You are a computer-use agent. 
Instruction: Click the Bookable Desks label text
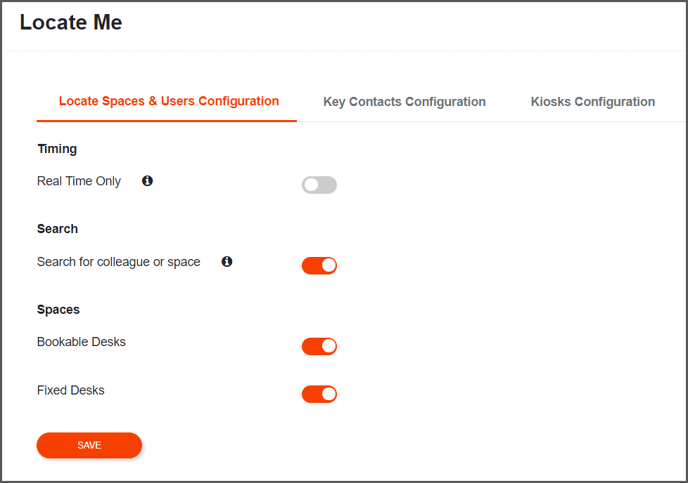[81, 342]
